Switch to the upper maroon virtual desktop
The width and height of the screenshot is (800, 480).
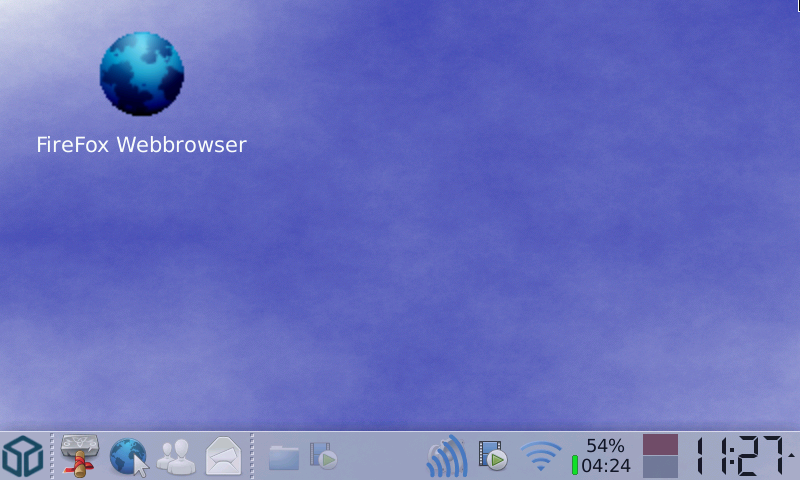[660, 445]
